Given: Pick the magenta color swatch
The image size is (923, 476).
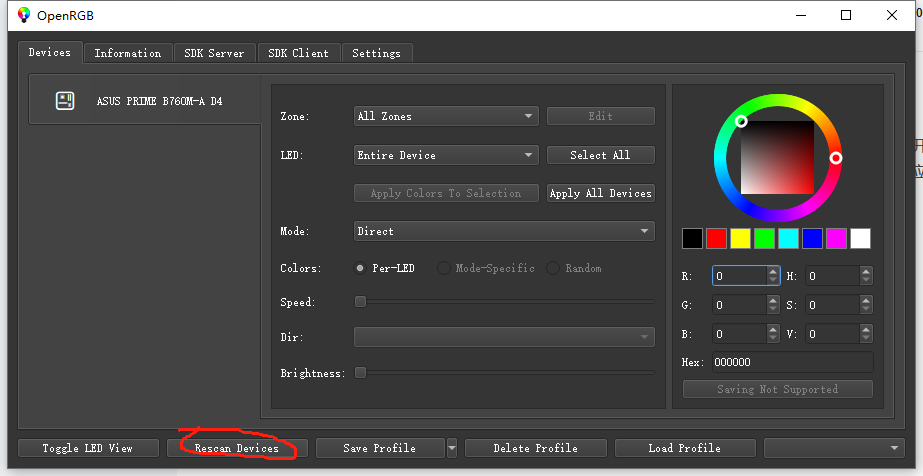Looking at the screenshot, I should point(836,238).
